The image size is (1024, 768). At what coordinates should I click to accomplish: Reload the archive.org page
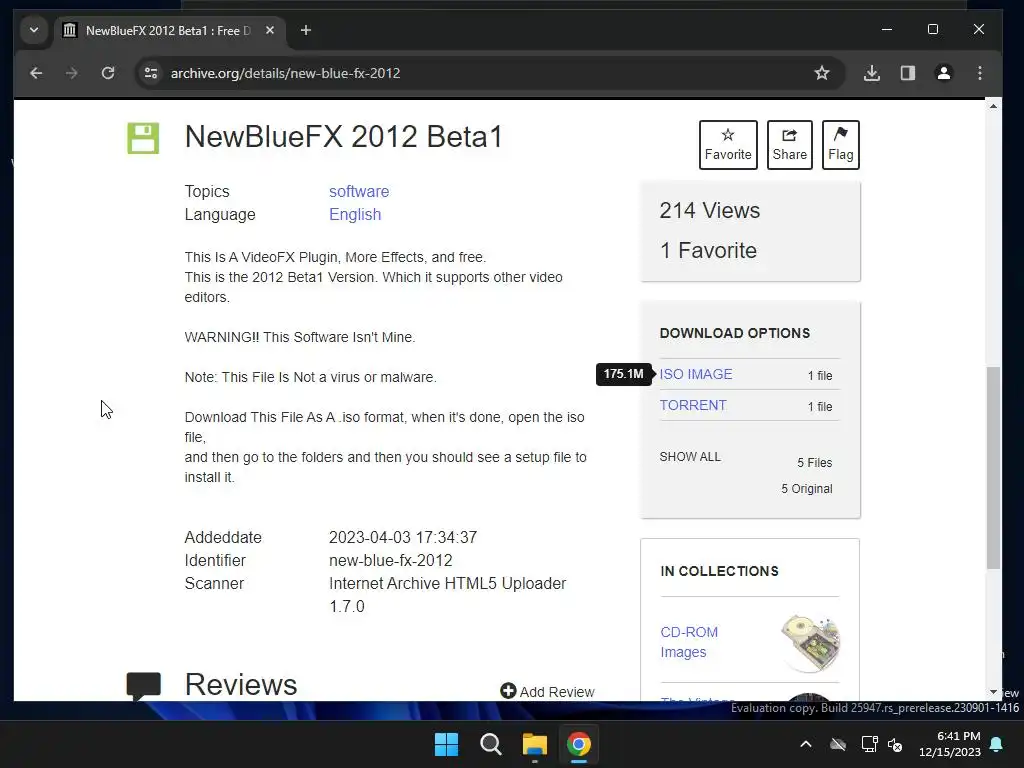108,73
